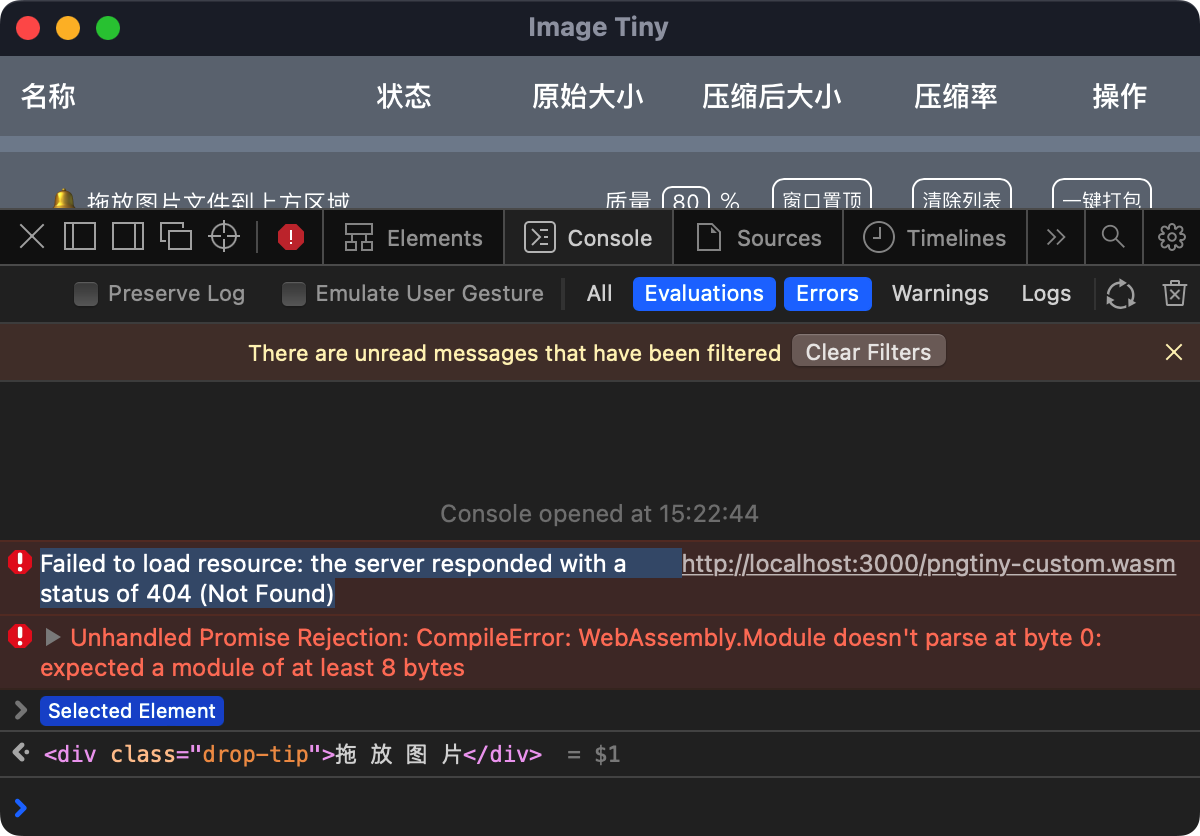Click the Console opened timestamp text

pos(600,515)
